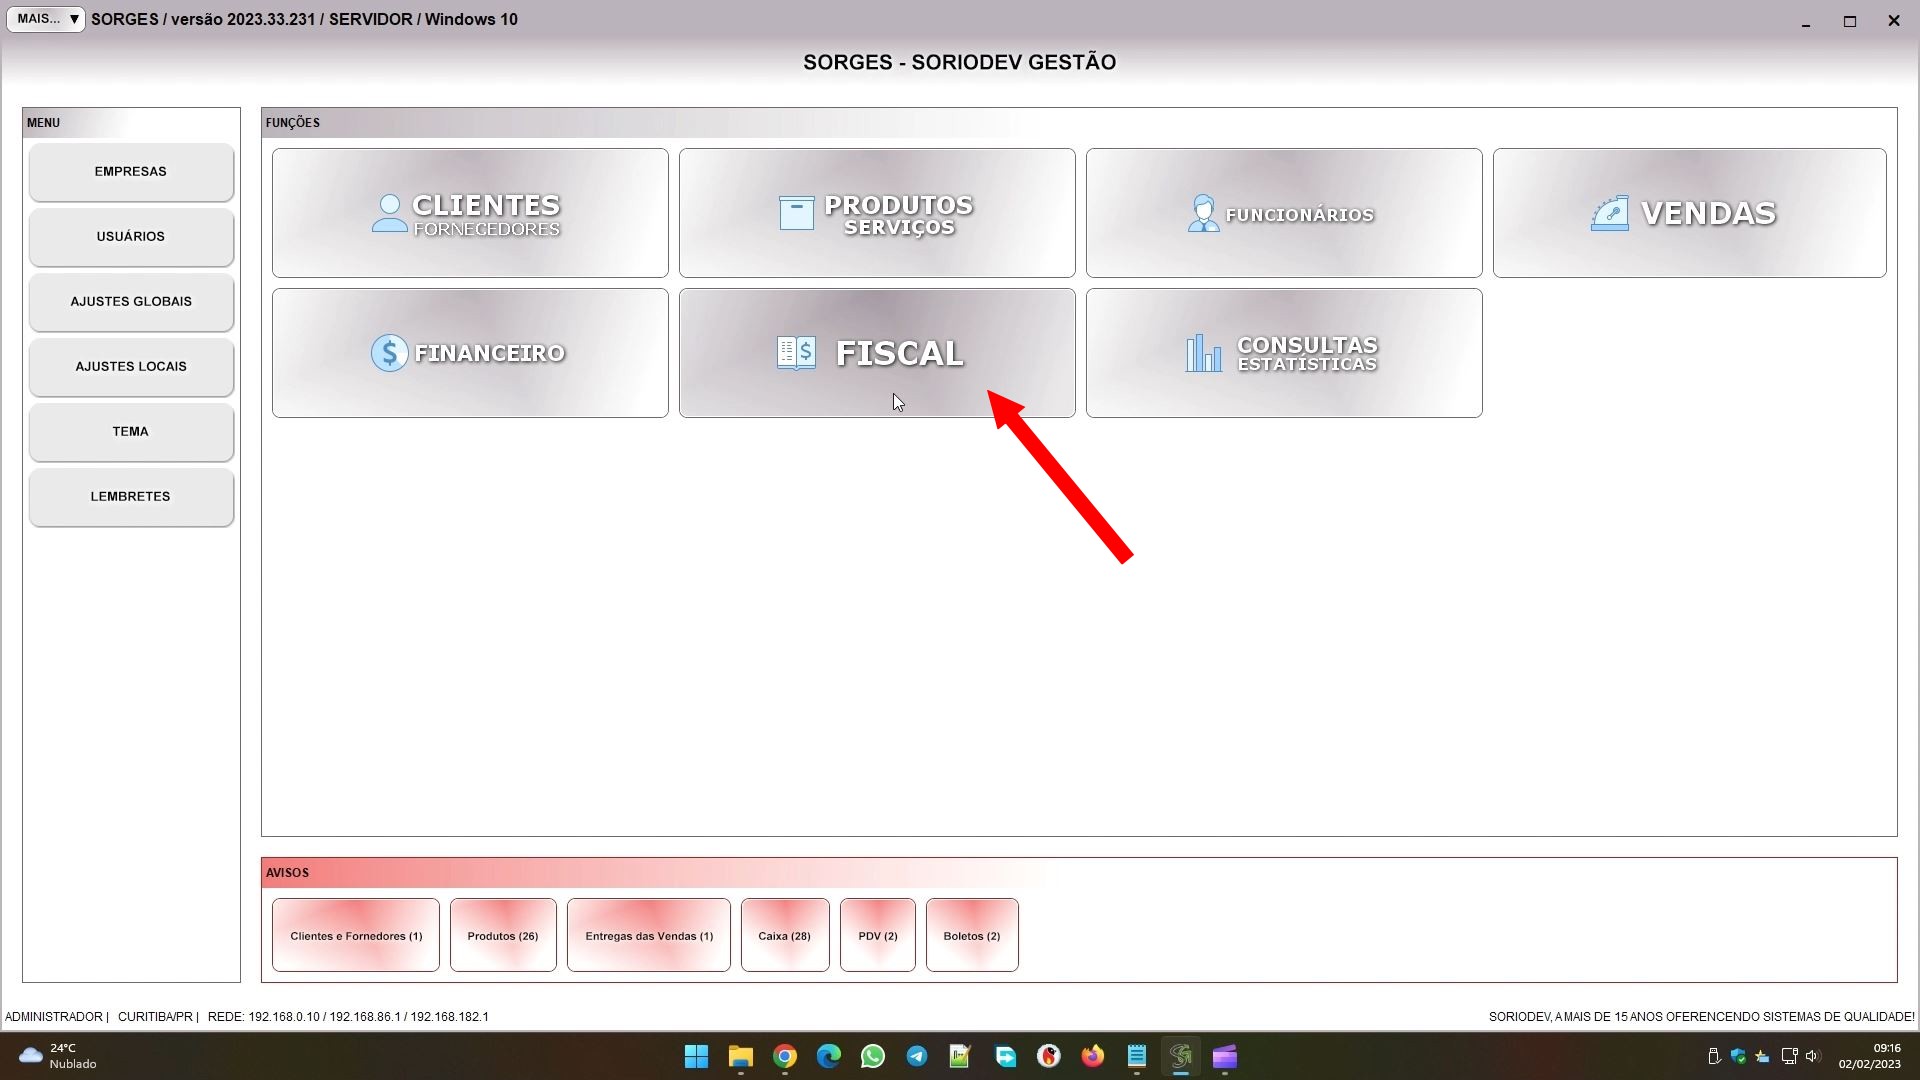The height and width of the screenshot is (1080, 1920).
Task: Open the blue notepad taskbar icon
Action: pyautogui.click(x=1137, y=1057)
